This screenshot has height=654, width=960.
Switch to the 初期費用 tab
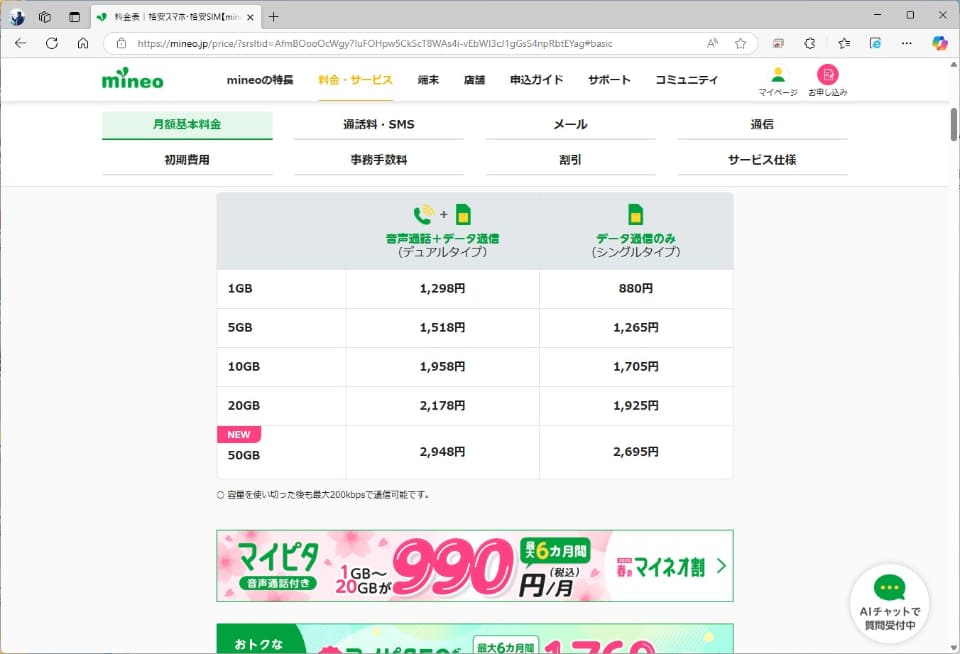[x=187, y=160]
